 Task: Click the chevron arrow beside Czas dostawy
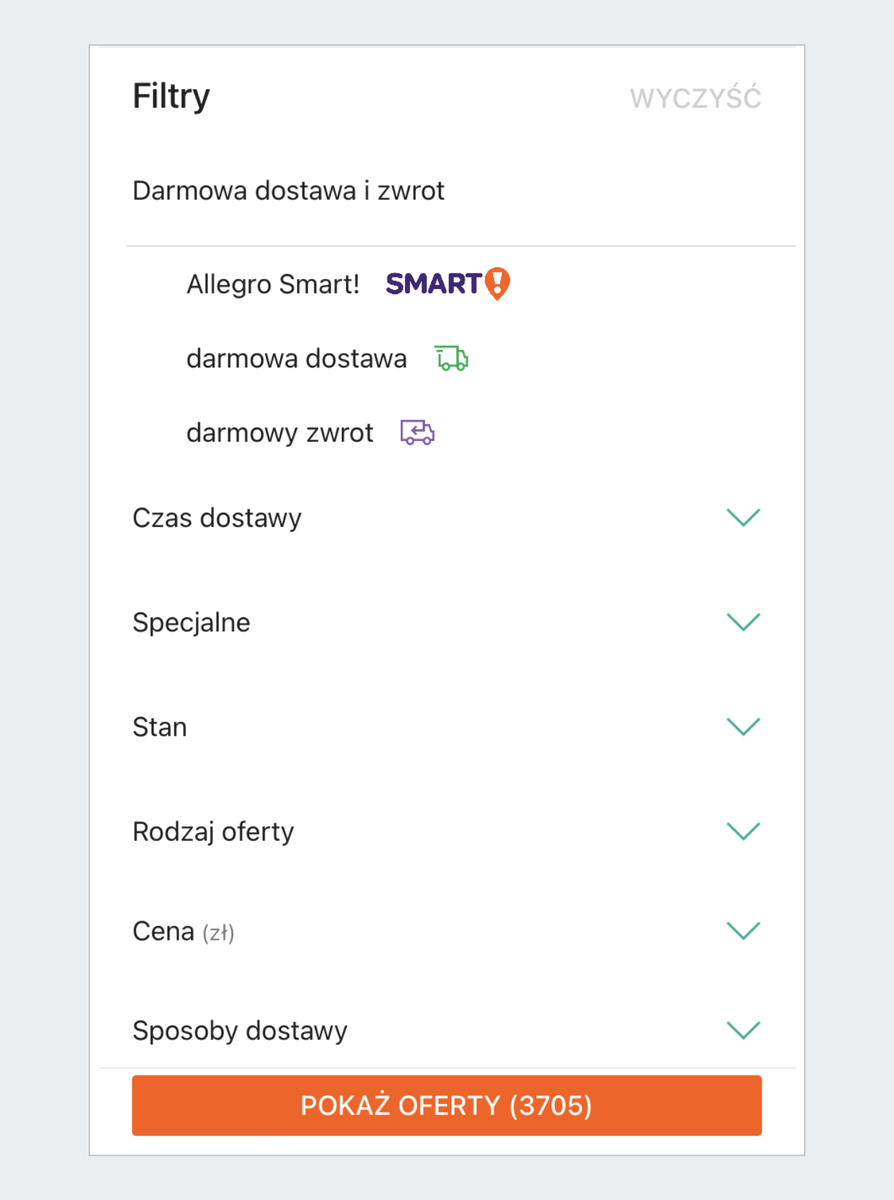click(x=743, y=517)
